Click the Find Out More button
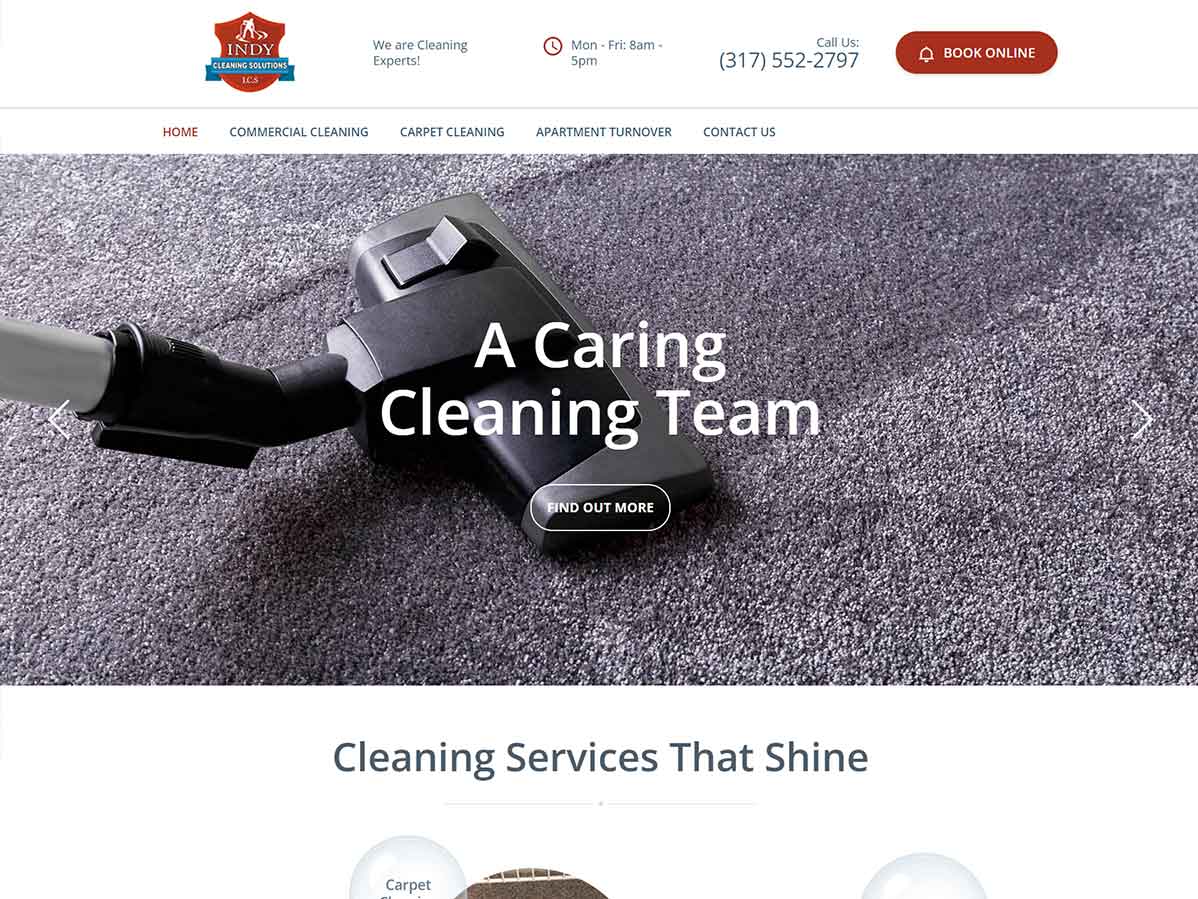Image resolution: width=1198 pixels, height=899 pixels. [600, 507]
